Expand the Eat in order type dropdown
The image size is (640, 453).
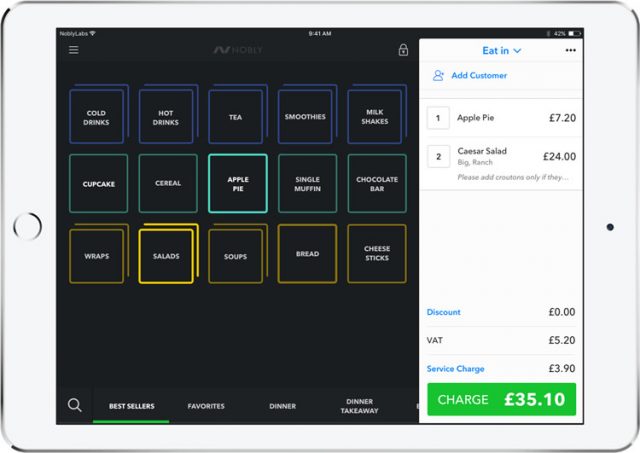[502, 50]
